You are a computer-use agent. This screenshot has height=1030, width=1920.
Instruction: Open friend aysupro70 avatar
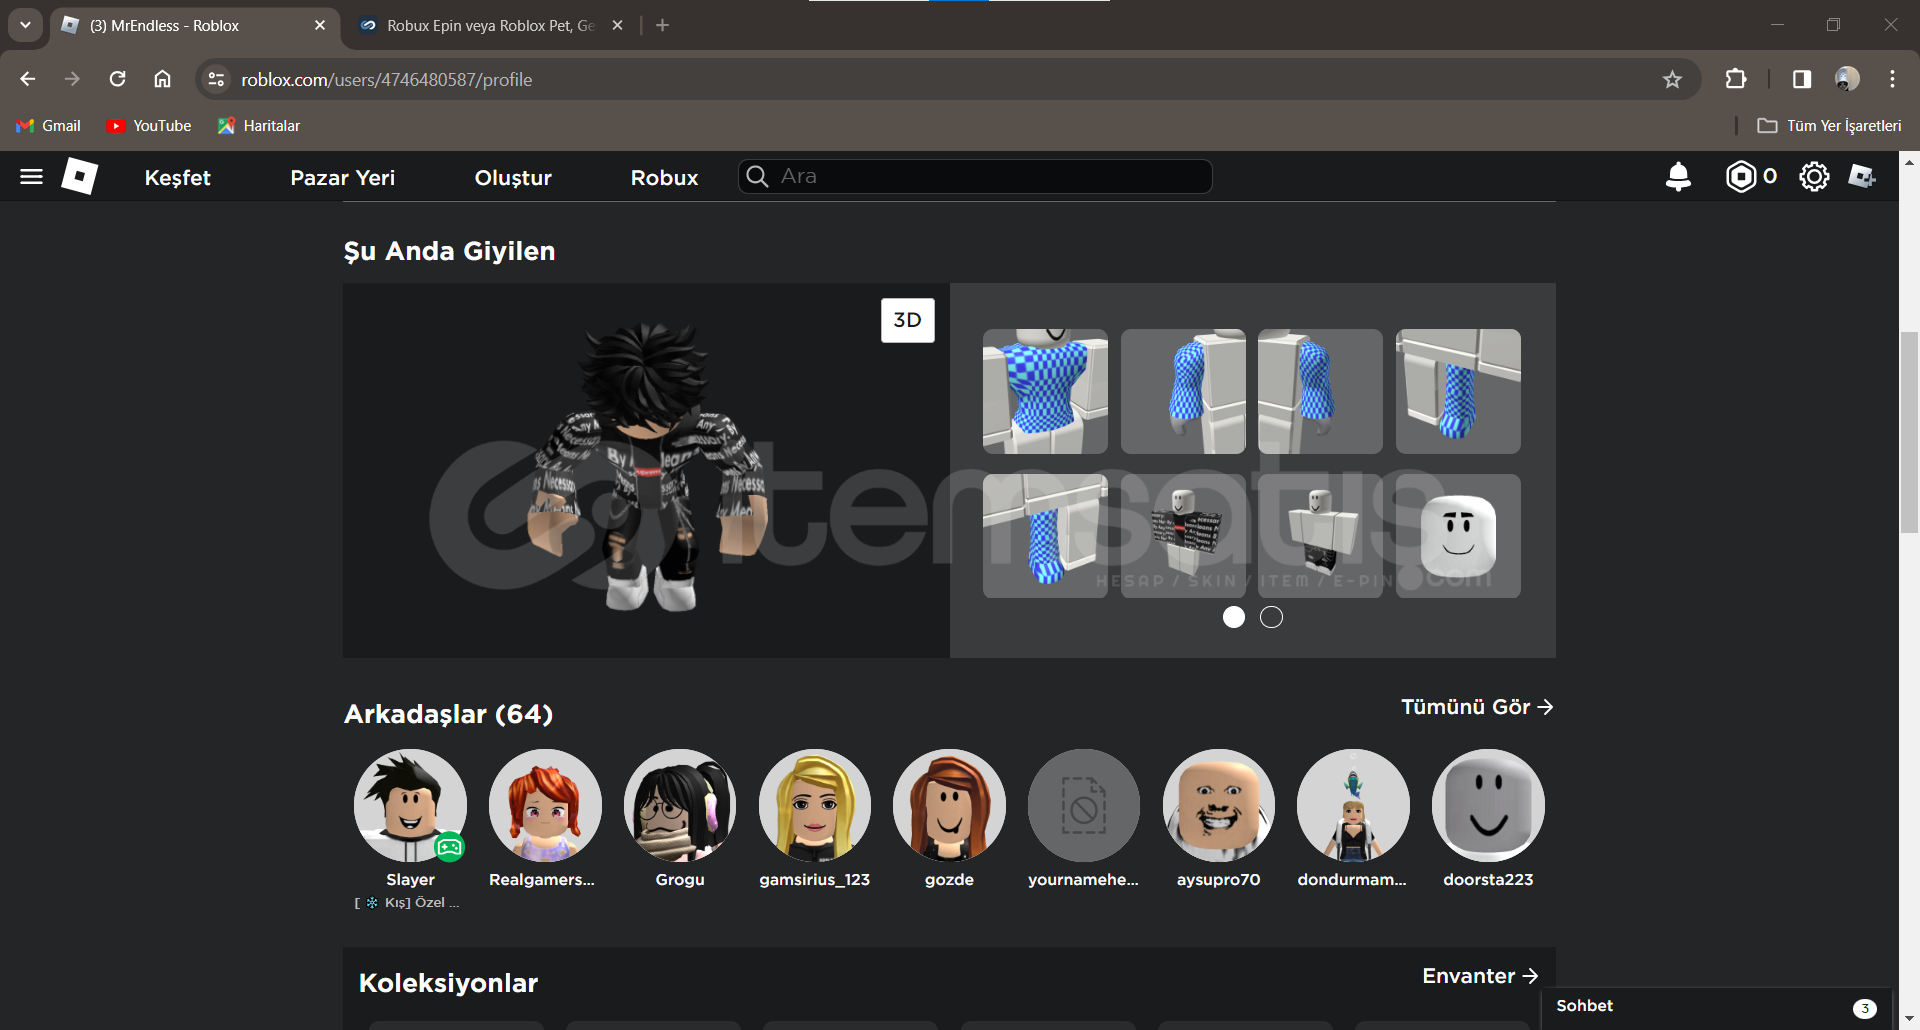point(1219,805)
